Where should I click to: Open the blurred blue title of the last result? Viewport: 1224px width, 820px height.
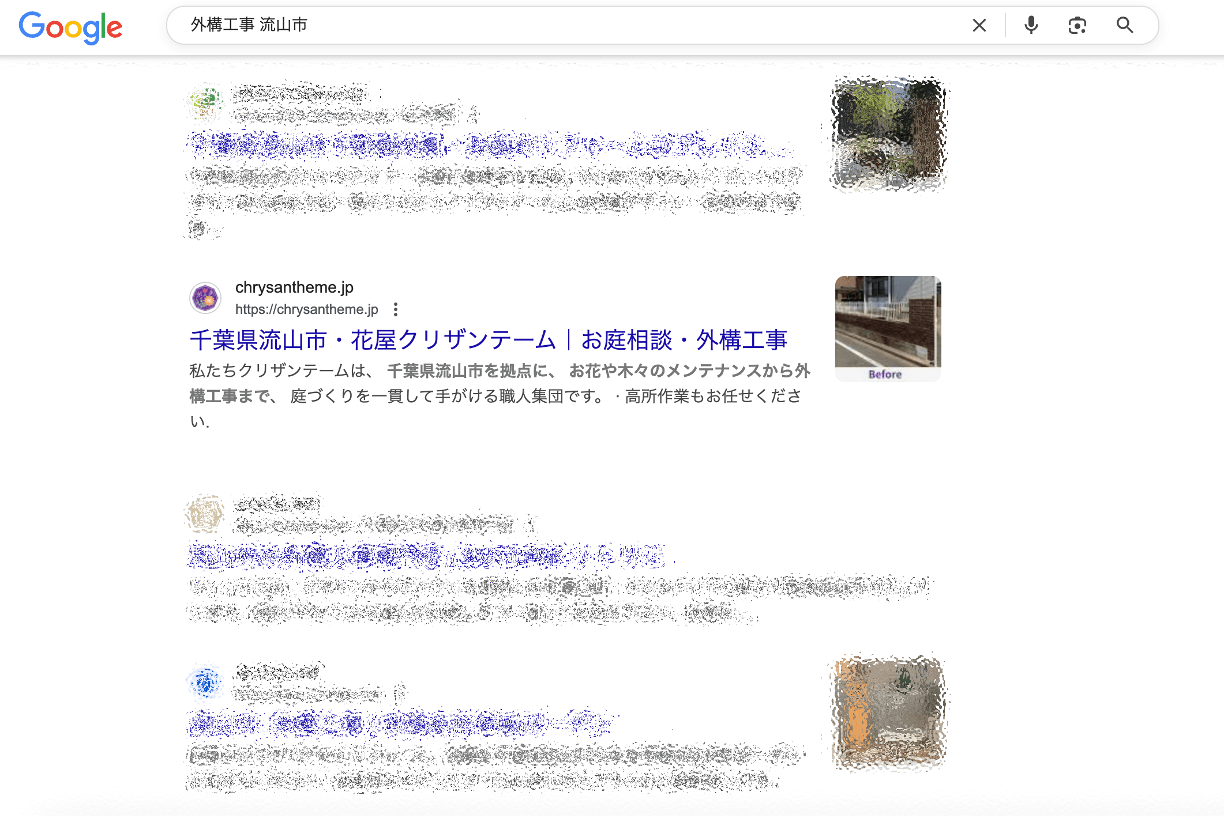click(x=400, y=721)
